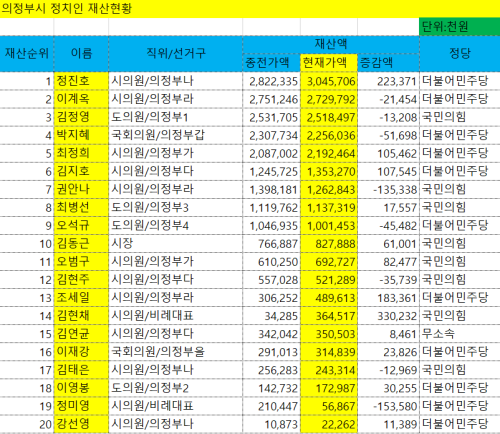This screenshot has height=434, width=500.
Task: Click the name cell 김동근
Action: 81,244
